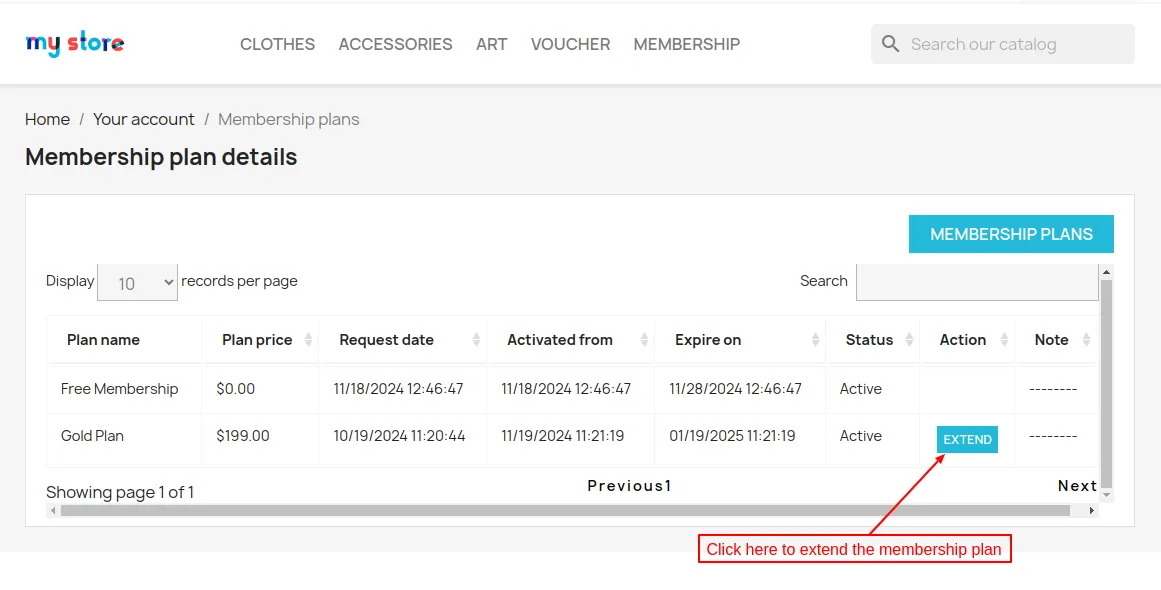Click the Membership Plans button
Viewport: 1161px width, 590px height.
[1011, 234]
